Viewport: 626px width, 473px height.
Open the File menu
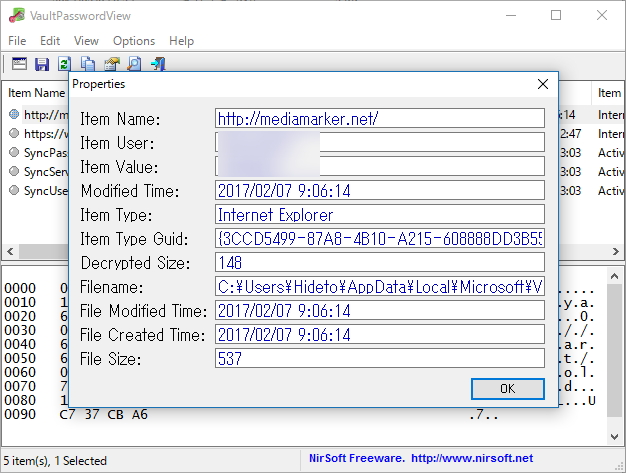click(x=17, y=41)
